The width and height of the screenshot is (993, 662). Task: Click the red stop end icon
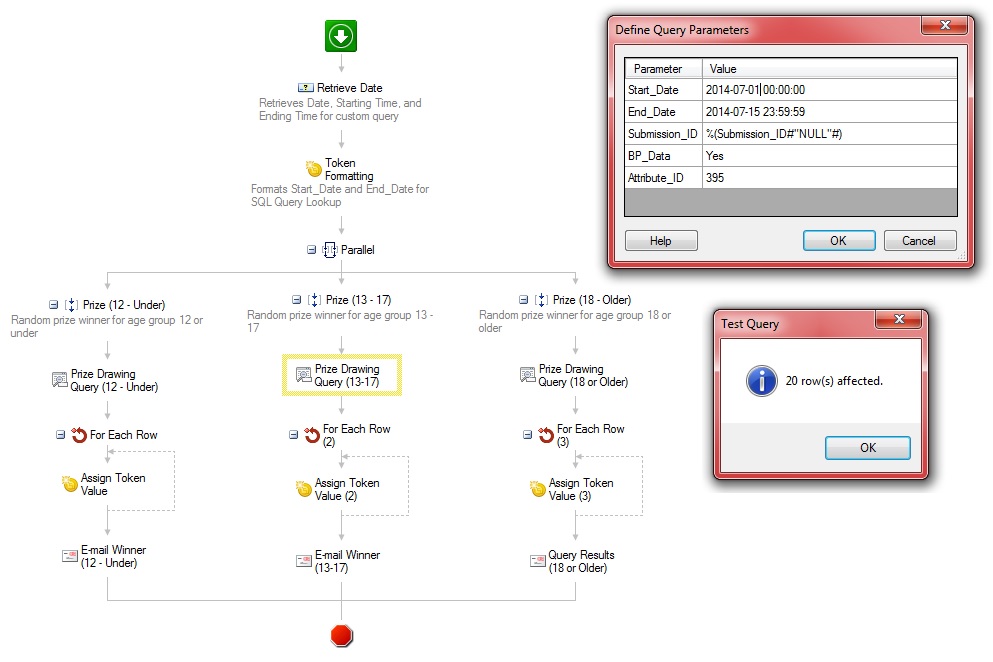point(341,635)
